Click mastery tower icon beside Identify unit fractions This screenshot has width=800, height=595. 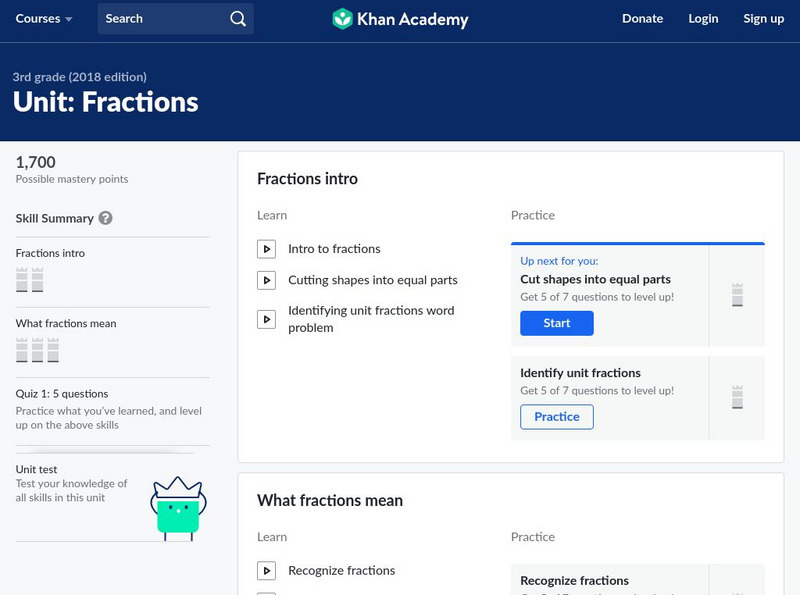pyautogui.click(x=737, y=397)
